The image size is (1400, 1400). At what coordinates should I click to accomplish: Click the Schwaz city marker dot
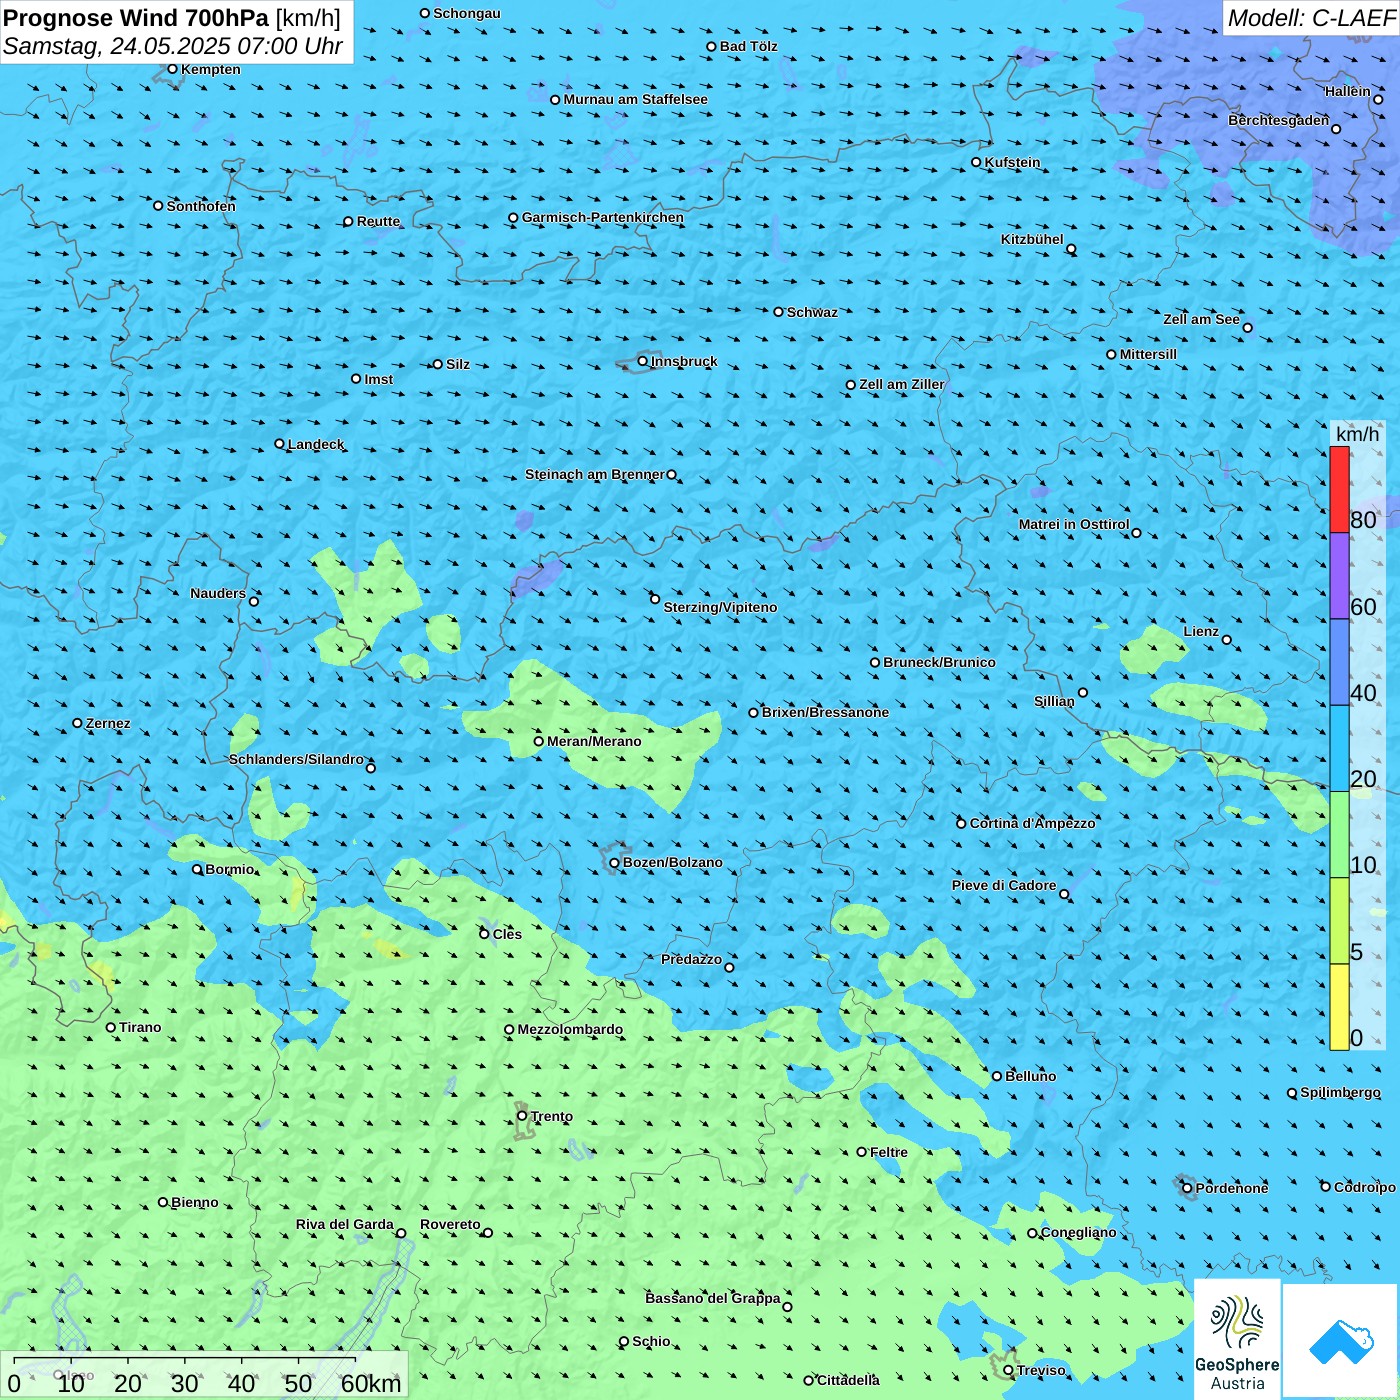778,312
